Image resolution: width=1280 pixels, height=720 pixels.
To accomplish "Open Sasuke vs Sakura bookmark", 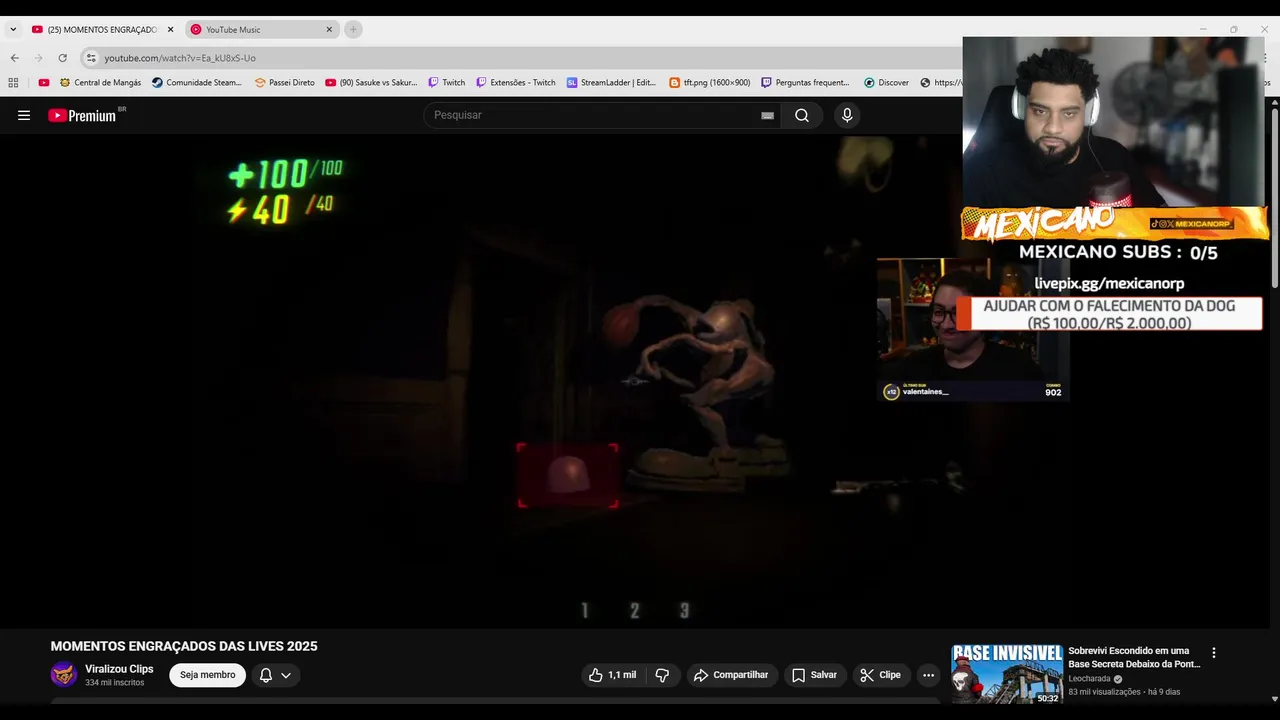I will [371, 83].
